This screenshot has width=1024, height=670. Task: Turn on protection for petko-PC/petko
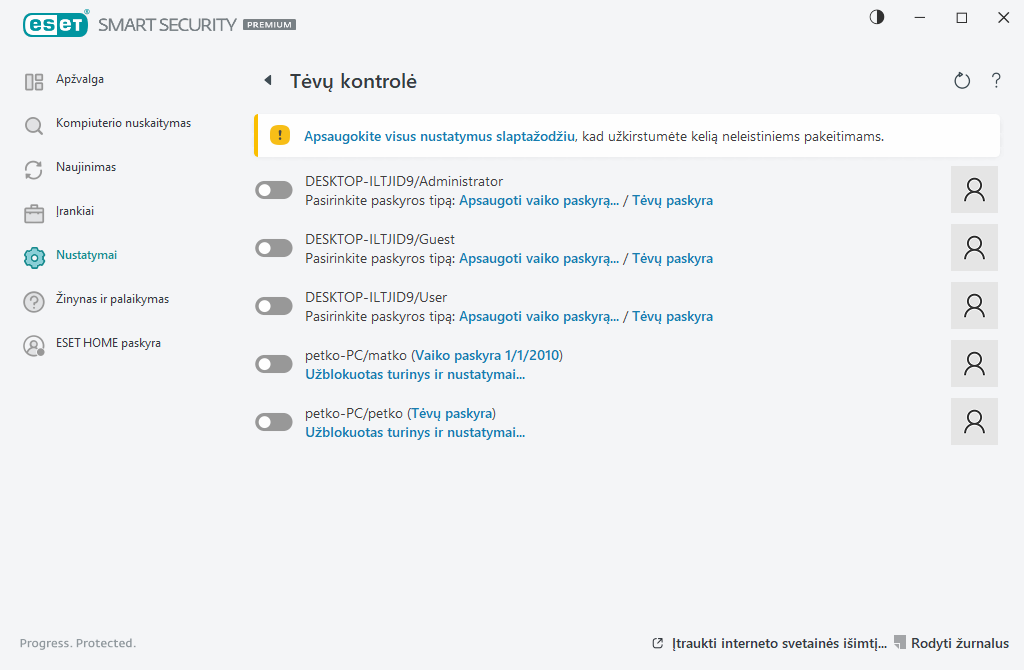point(273,421)
